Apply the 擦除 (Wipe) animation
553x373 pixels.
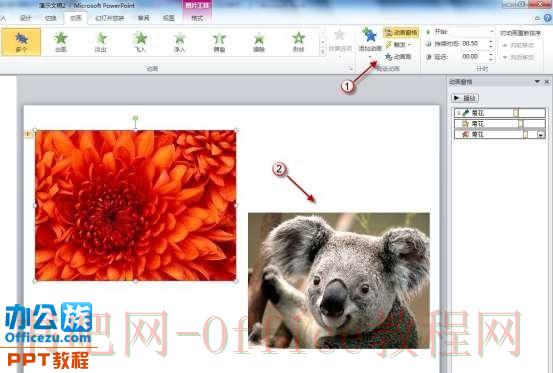click(x=259, y=42)
